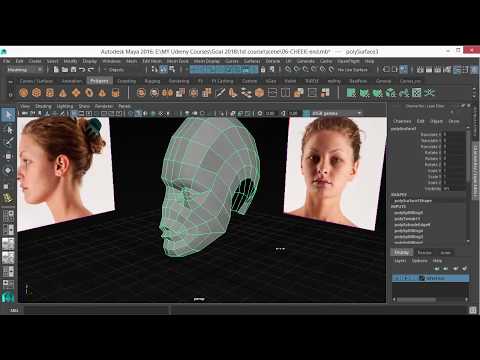This screenshot has height=360, width=480.
Task: Activate the Rotate tool in toolbox
Action: [8, 170]
